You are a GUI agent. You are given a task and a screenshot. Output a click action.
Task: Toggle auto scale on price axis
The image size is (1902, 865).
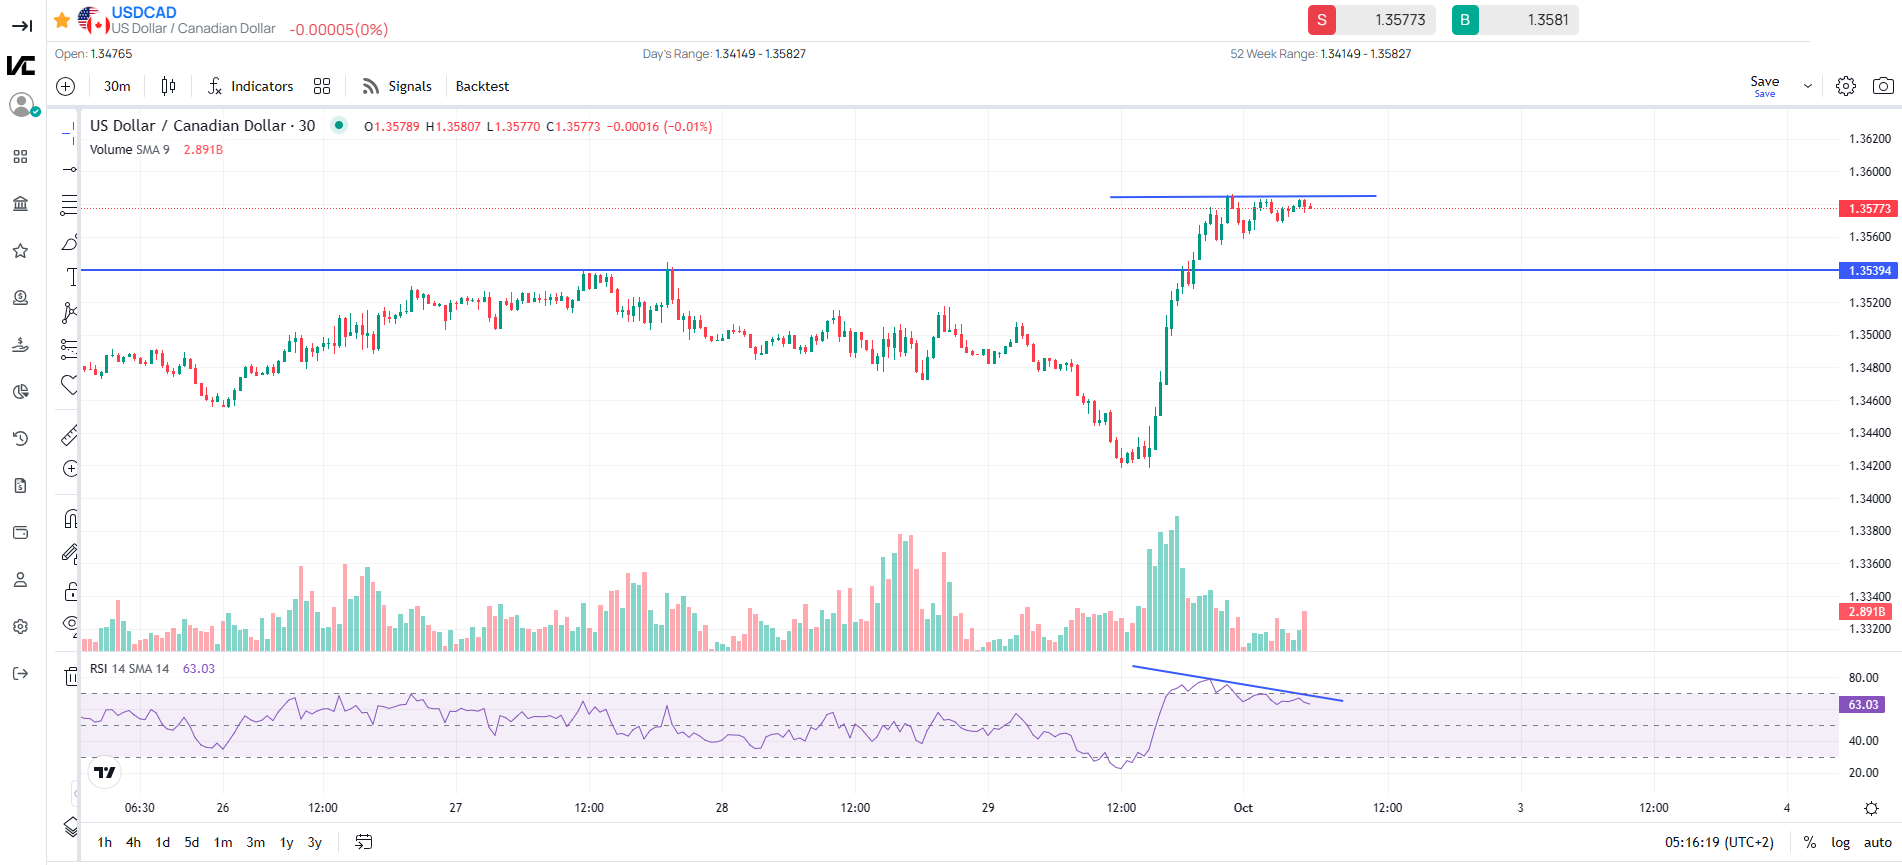point(1877,842)
